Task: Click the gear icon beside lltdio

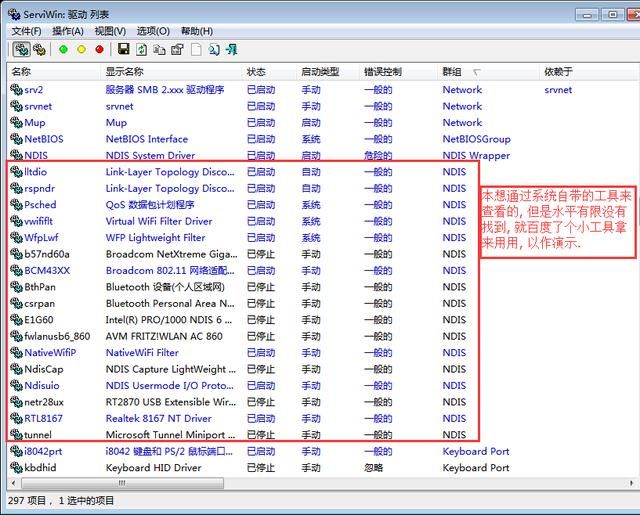Action: click(x=16, y=172)
